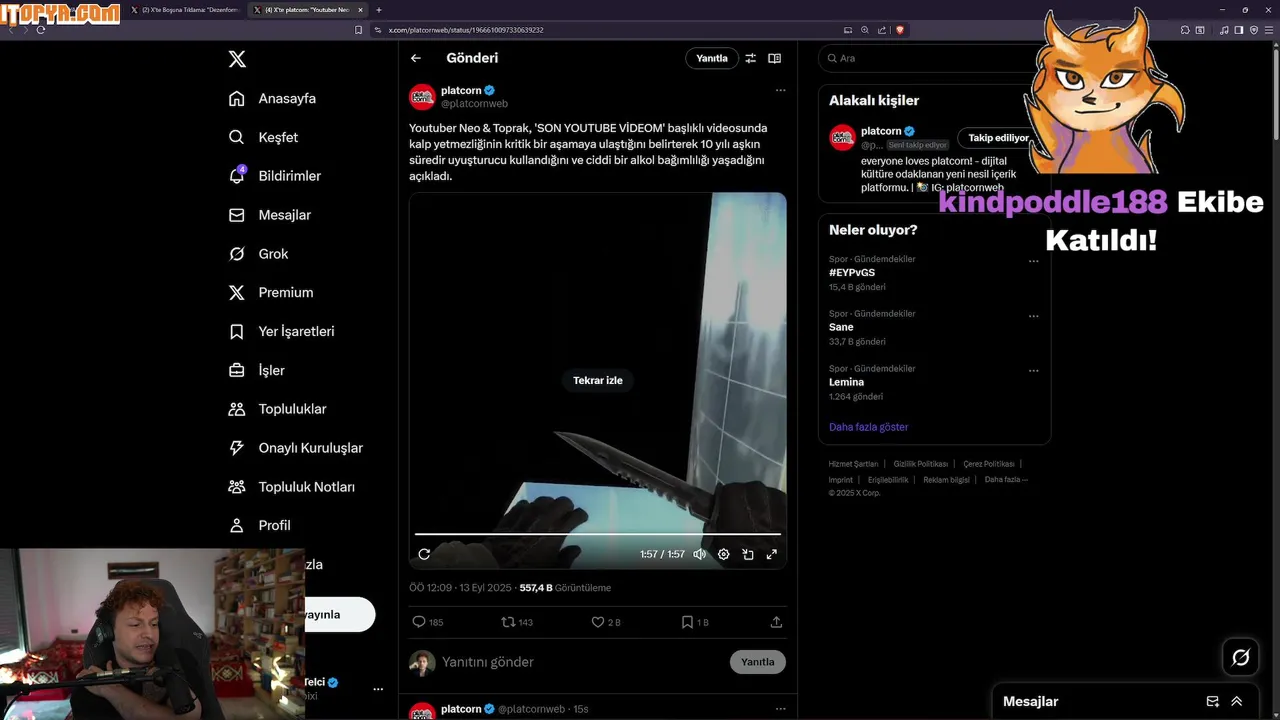Viewport: 1280px width, 720px height.
Task: Toggle picture-in-picture on video
Action: 747,554
